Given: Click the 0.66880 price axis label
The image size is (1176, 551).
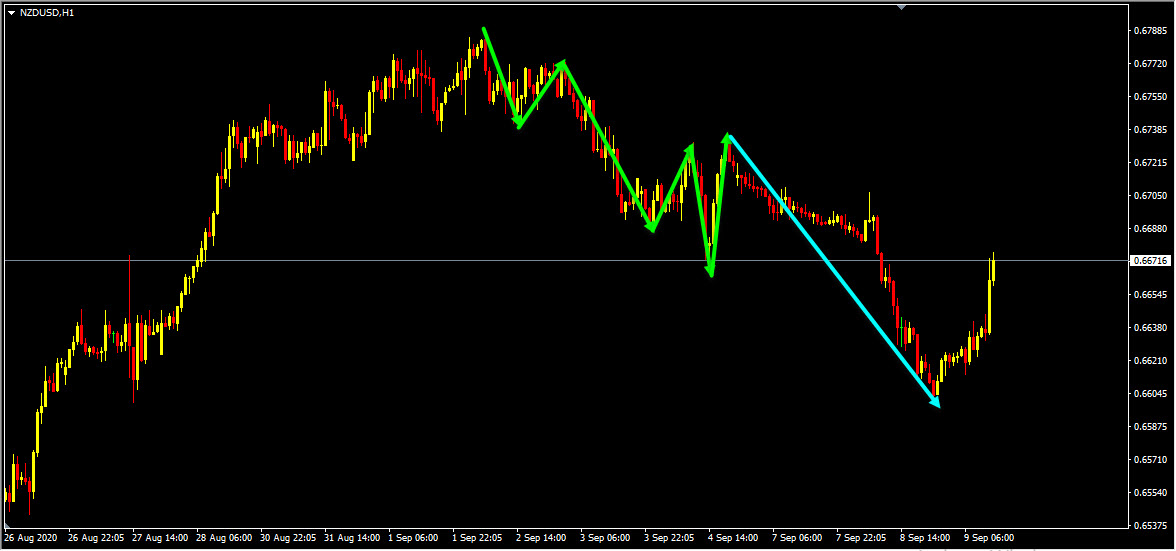Looking at the screenshot, I should tap(1150, 229).
